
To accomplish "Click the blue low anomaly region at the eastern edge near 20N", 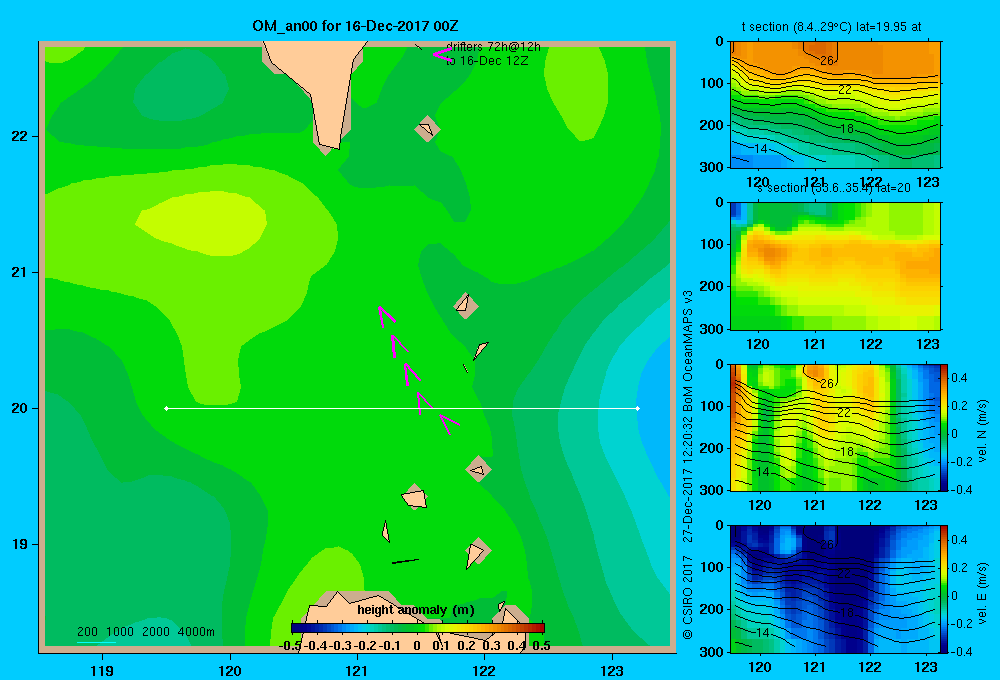I will 656,408.
